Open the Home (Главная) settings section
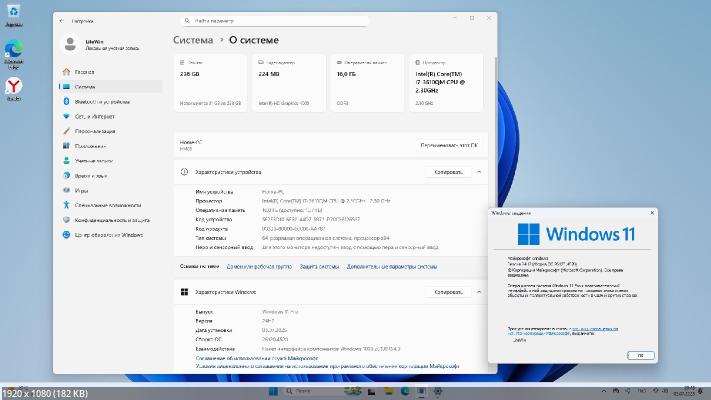 coord(111,72)
